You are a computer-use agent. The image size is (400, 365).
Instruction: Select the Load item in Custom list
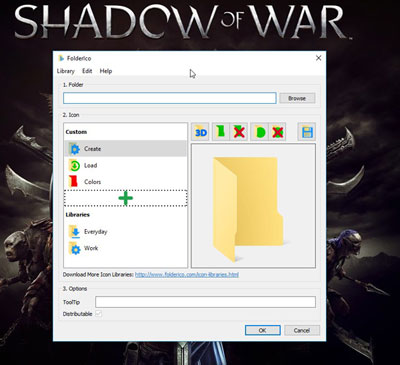tap(125, 165)
